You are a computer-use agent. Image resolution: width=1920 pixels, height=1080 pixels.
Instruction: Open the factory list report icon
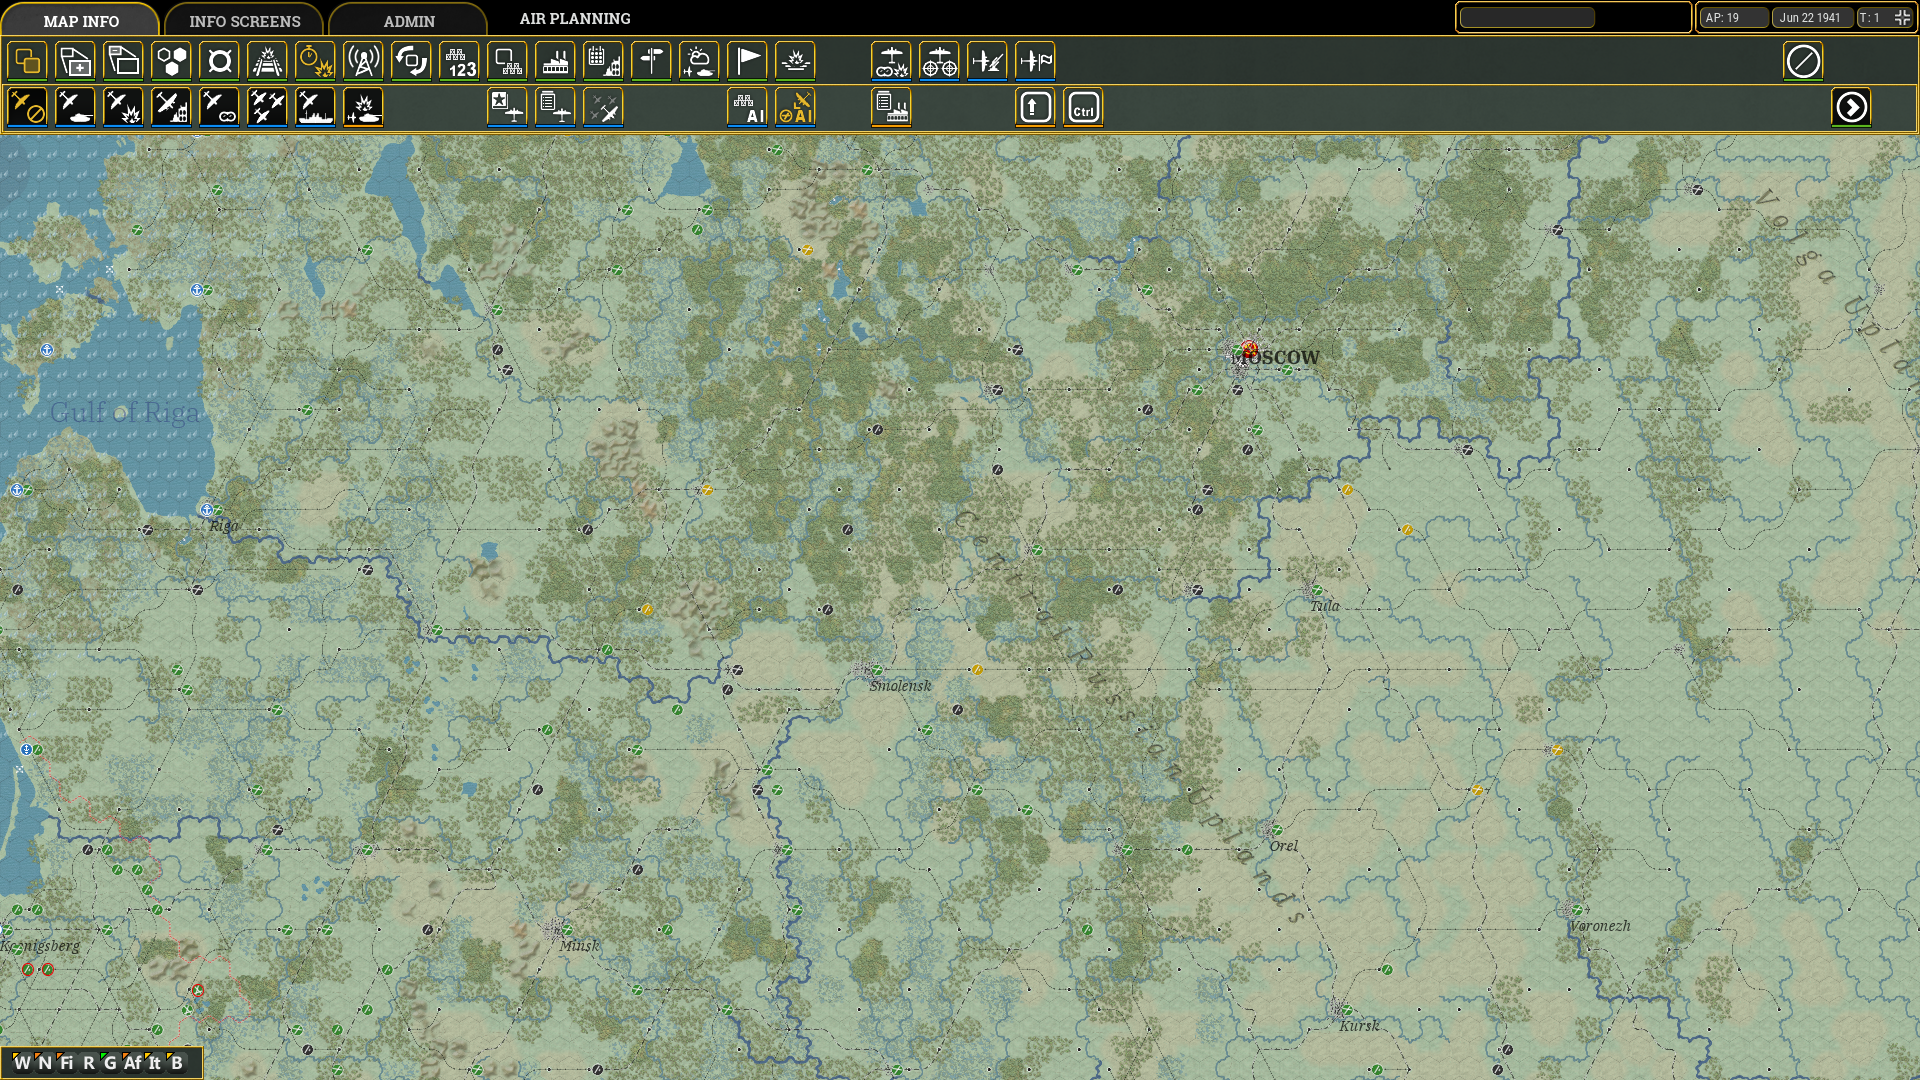[x=891, y=107]
